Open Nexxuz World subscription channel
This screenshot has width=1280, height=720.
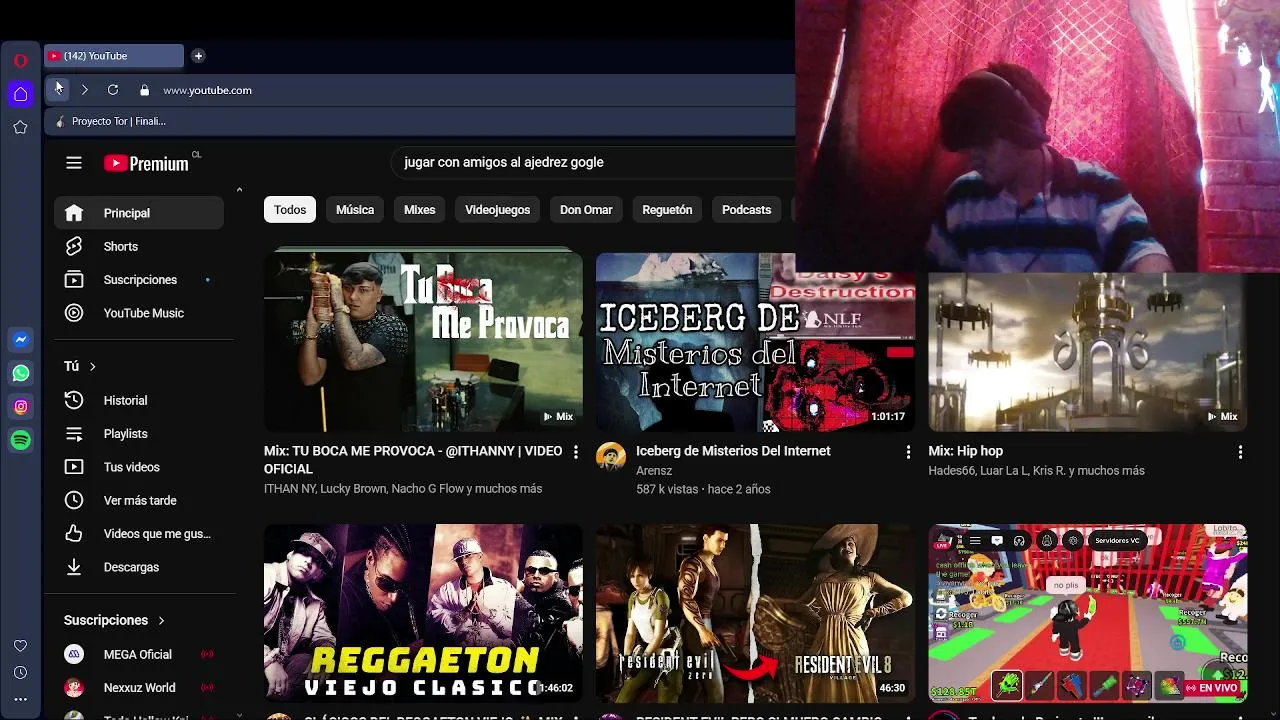[139, 688]
